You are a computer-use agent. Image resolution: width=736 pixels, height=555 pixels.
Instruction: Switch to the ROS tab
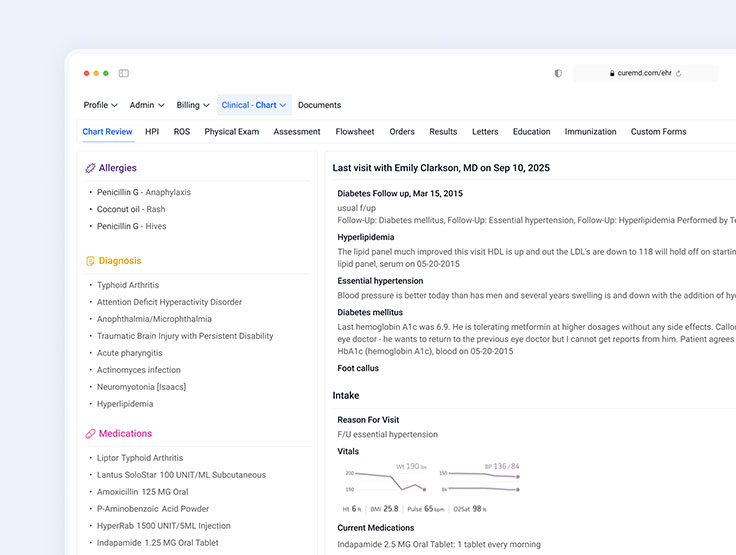(x=182, y=132)
